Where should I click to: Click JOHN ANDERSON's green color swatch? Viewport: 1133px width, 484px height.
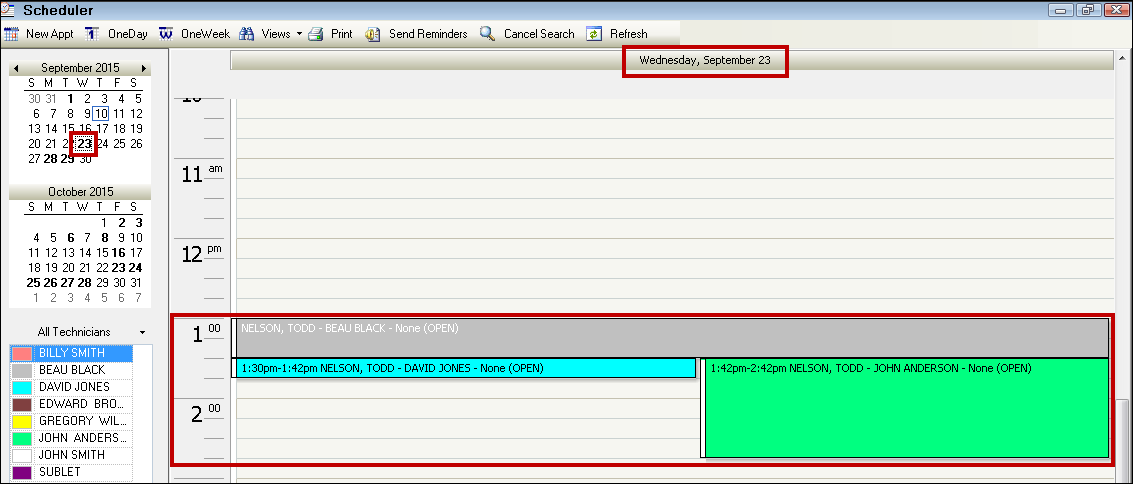click(22, 438)
